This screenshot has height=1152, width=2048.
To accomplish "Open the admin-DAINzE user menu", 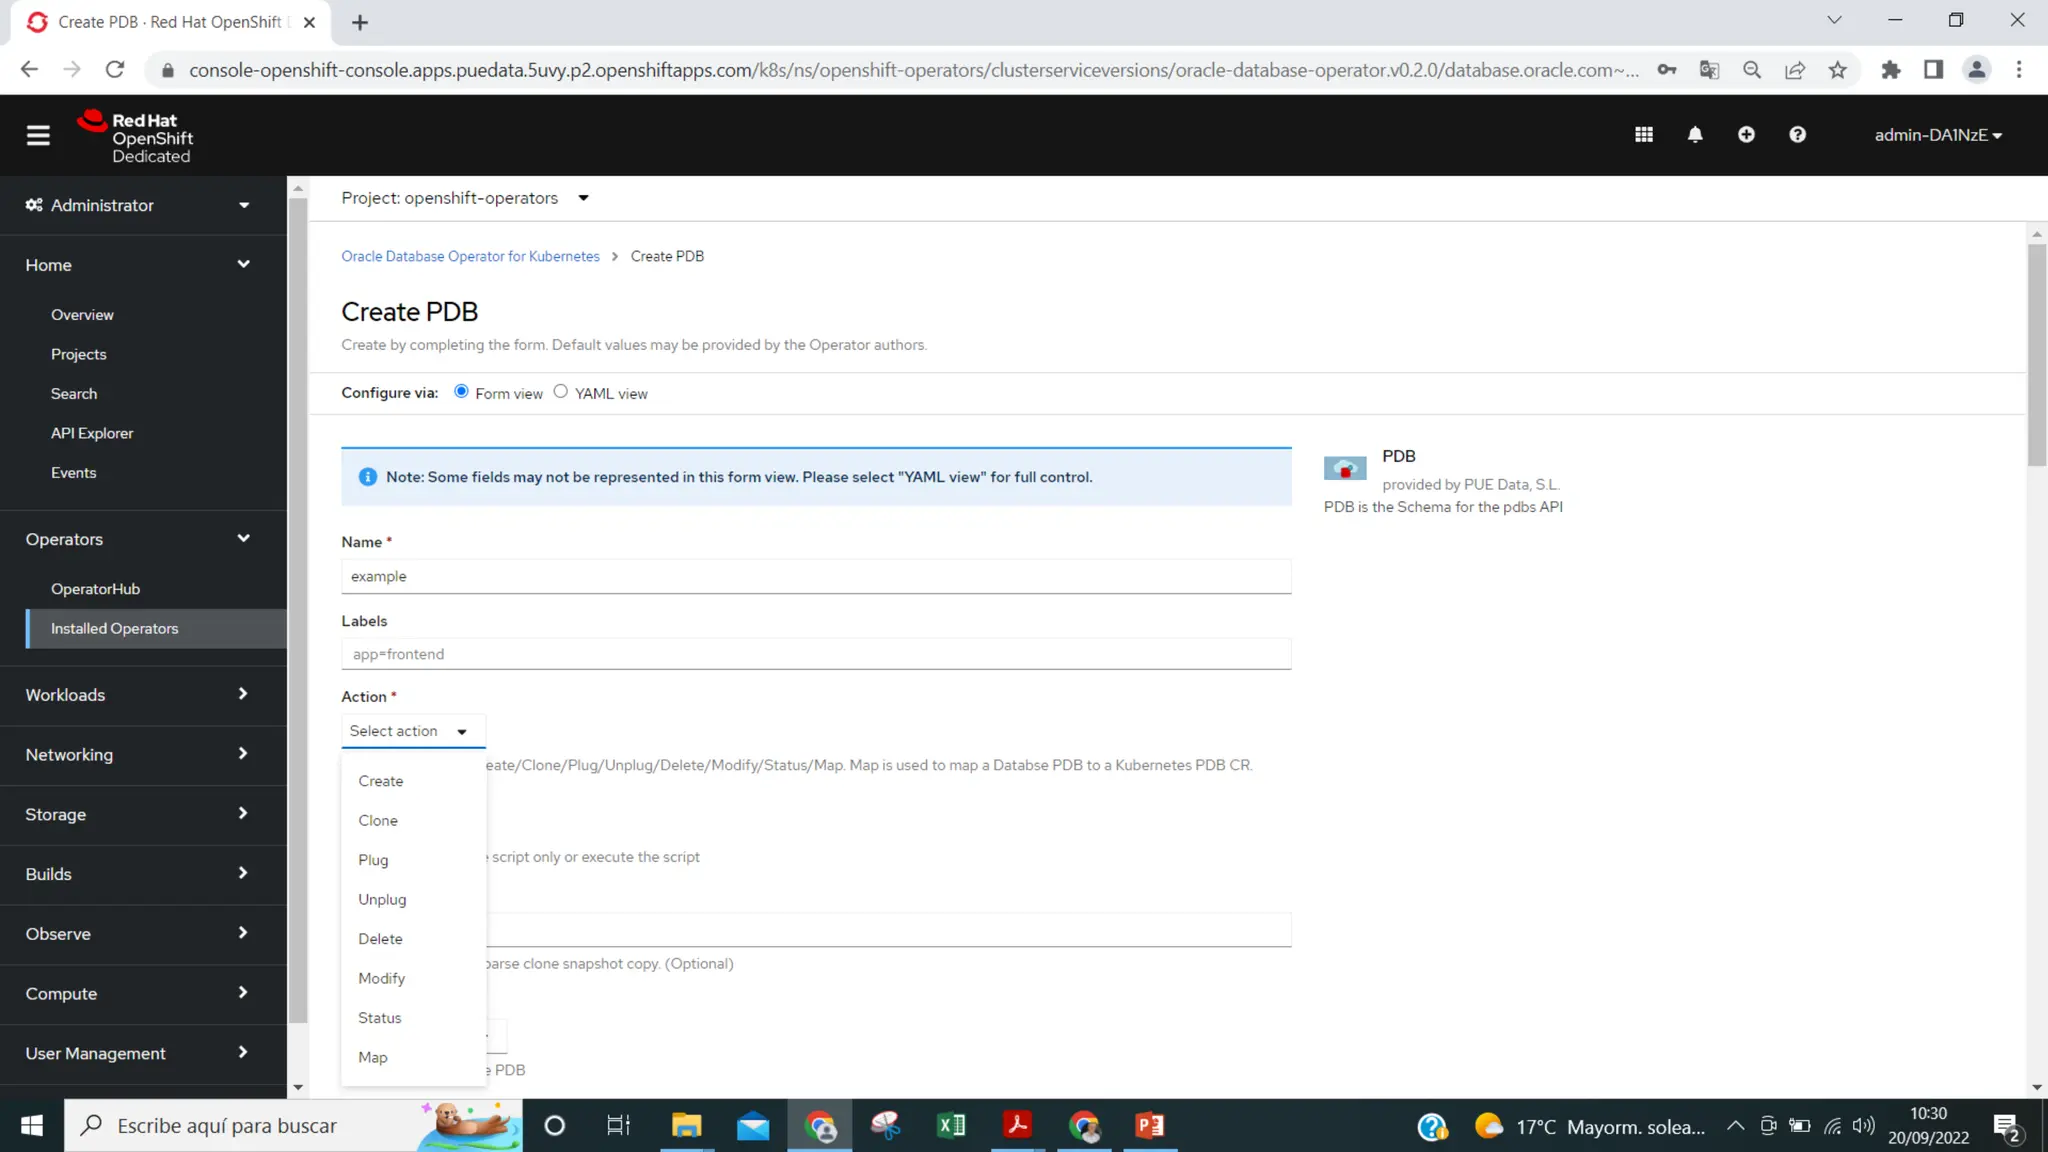I will pos(1937,135).
